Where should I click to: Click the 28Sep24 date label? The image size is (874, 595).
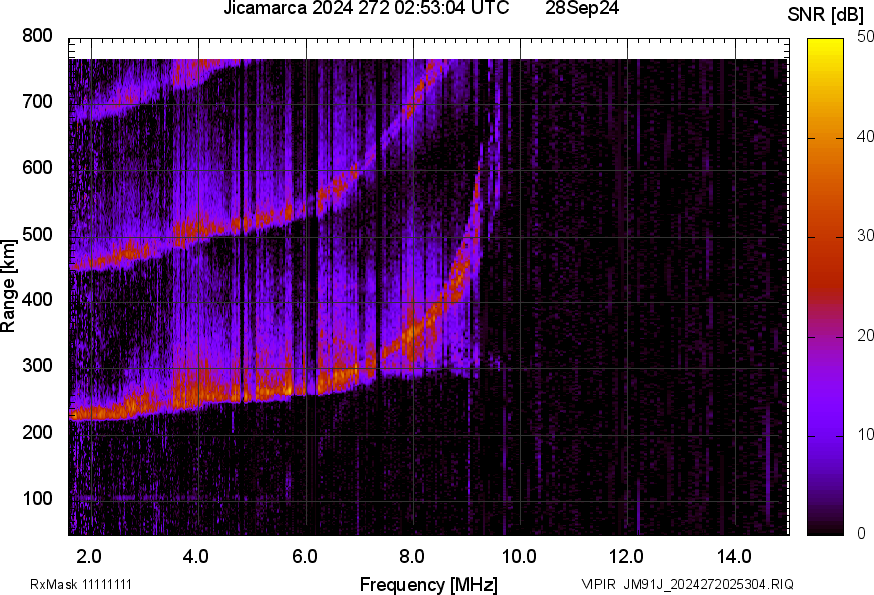pos(581,9)
